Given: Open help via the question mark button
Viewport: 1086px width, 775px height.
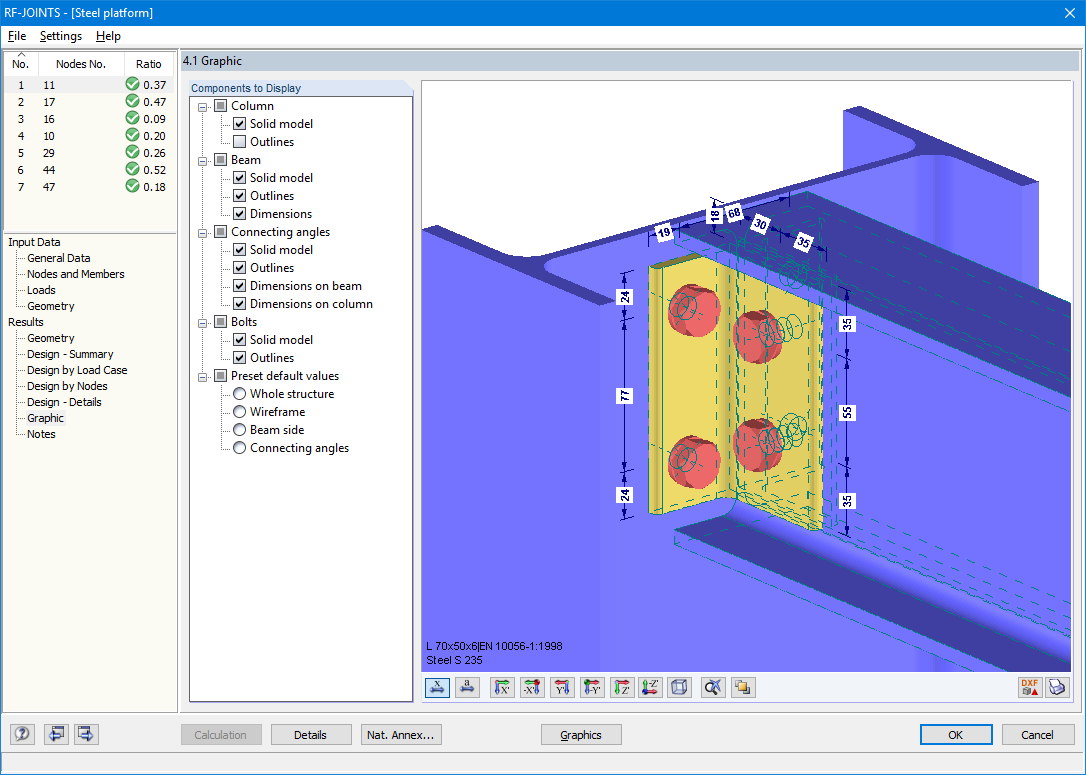Looking at the screenshot, I should 22,734.
